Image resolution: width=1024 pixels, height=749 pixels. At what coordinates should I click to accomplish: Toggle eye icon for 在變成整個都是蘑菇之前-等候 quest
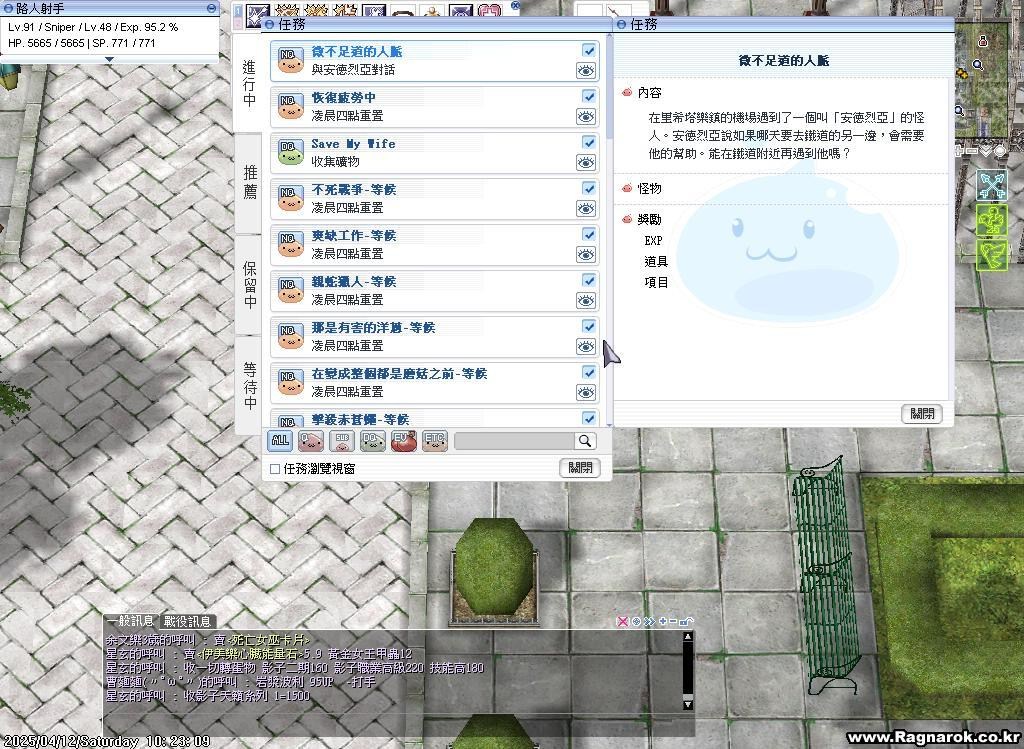586,392
